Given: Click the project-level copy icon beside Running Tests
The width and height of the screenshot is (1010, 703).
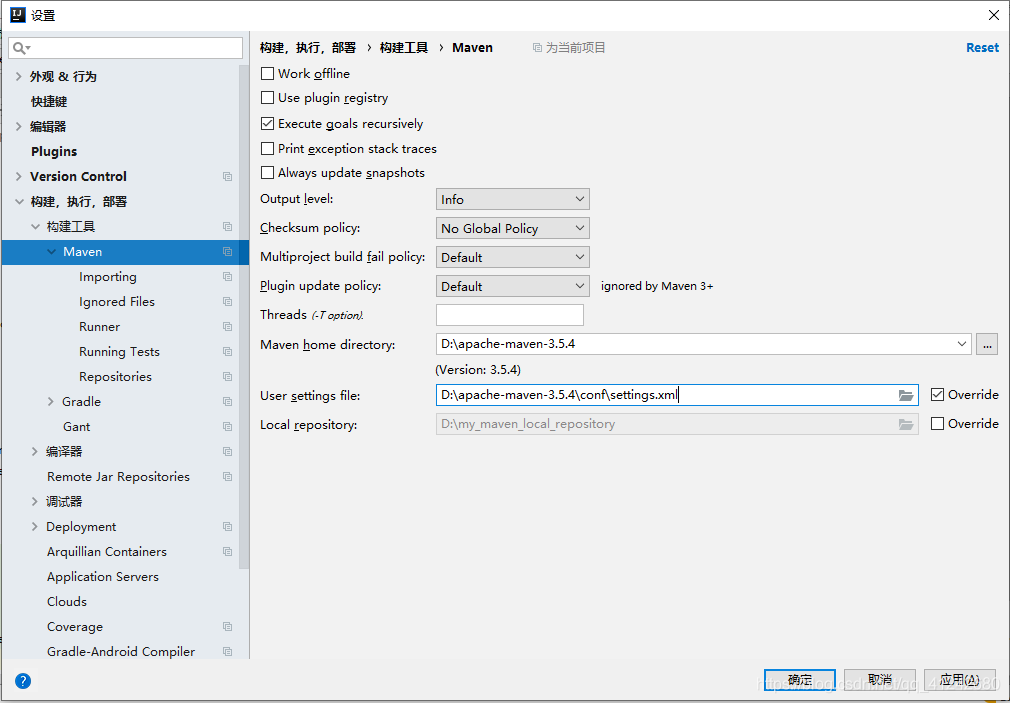Looking at the screenshot, I should tap(227, 352).
